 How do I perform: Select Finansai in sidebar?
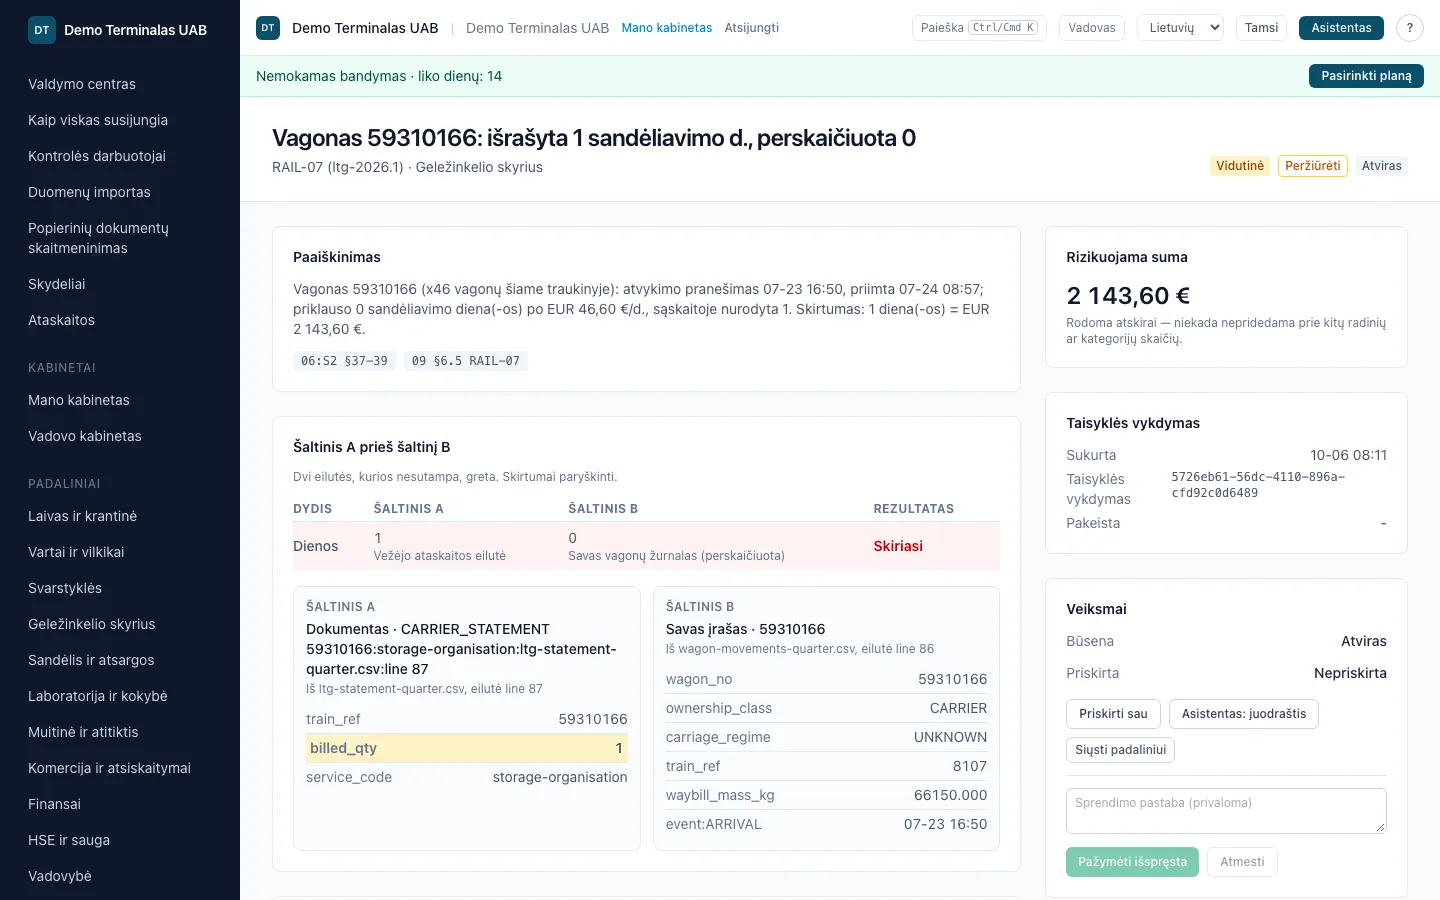tap(120, 804)
